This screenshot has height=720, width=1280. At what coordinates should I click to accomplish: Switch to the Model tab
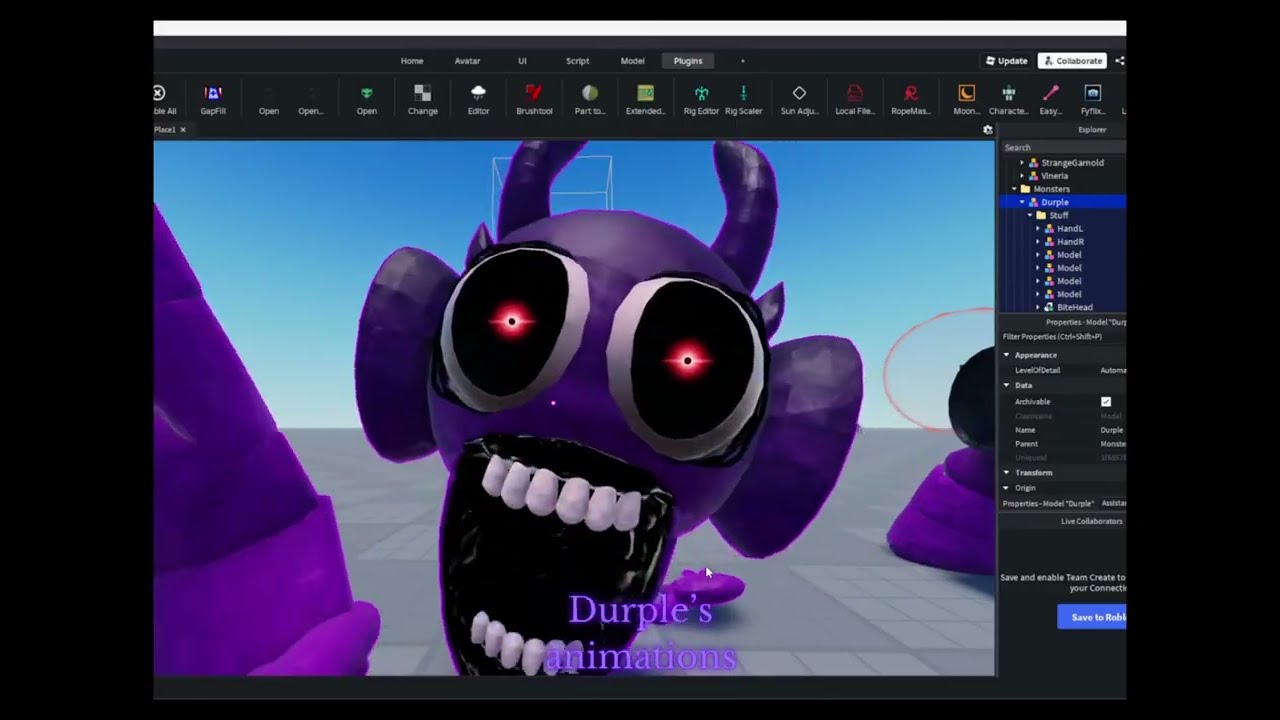pyautogui.click(x=632, y=61)
